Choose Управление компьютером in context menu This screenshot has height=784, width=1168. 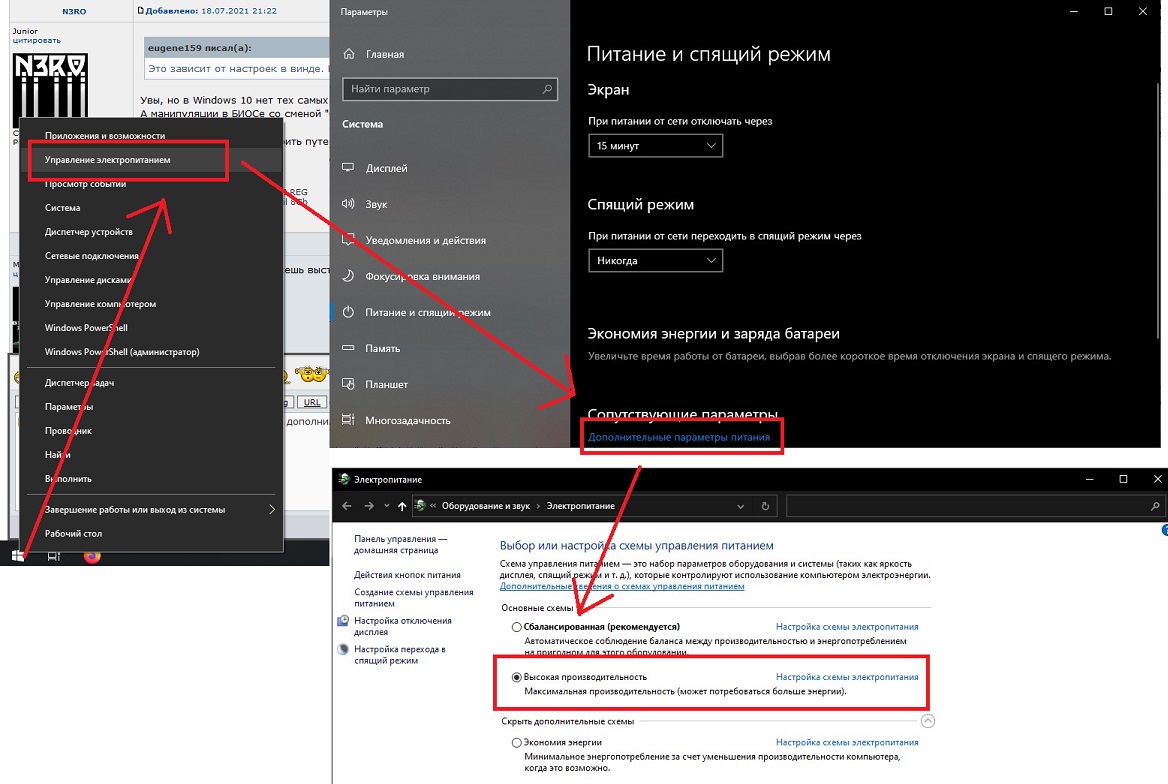click(x=153, y=303)
